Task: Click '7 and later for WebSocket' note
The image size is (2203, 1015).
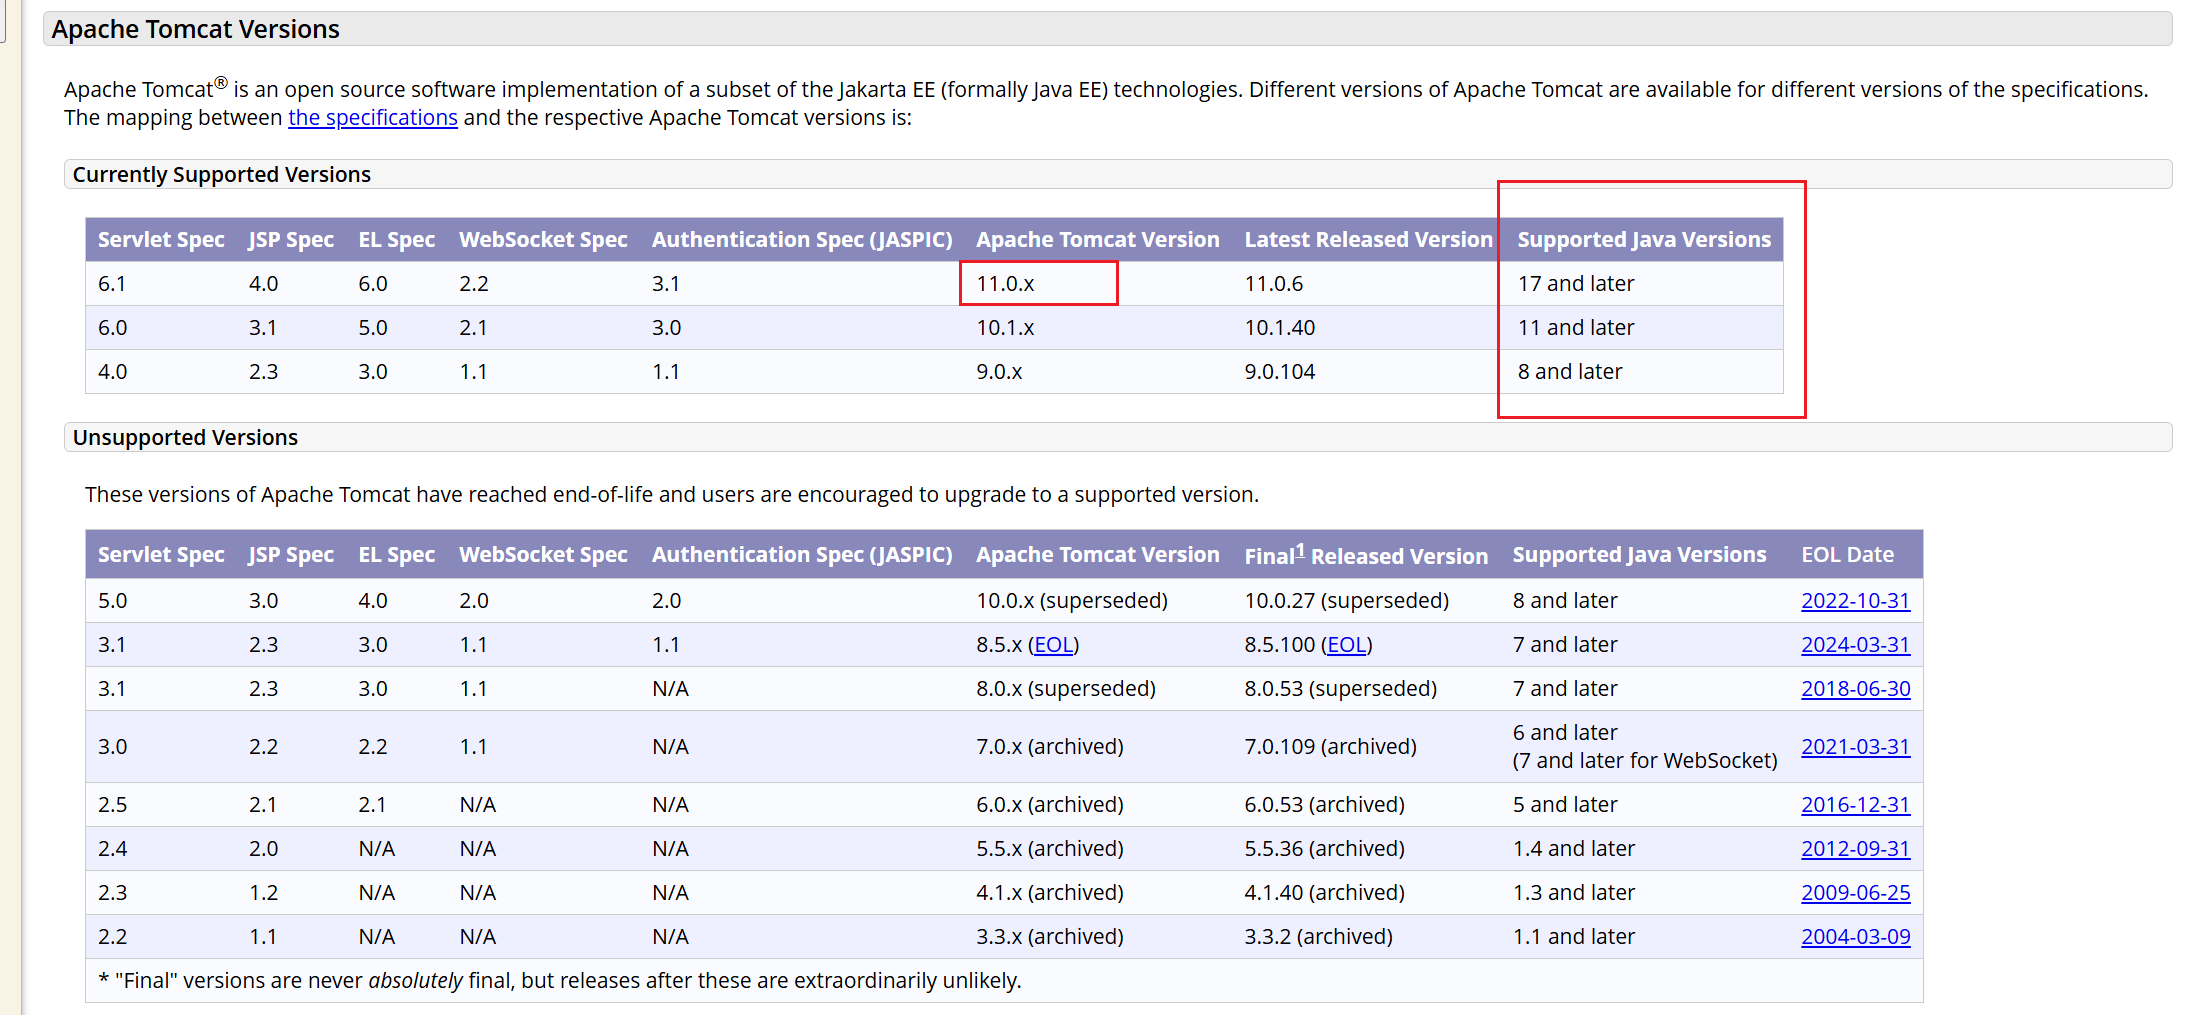Action: point(1645,761)
